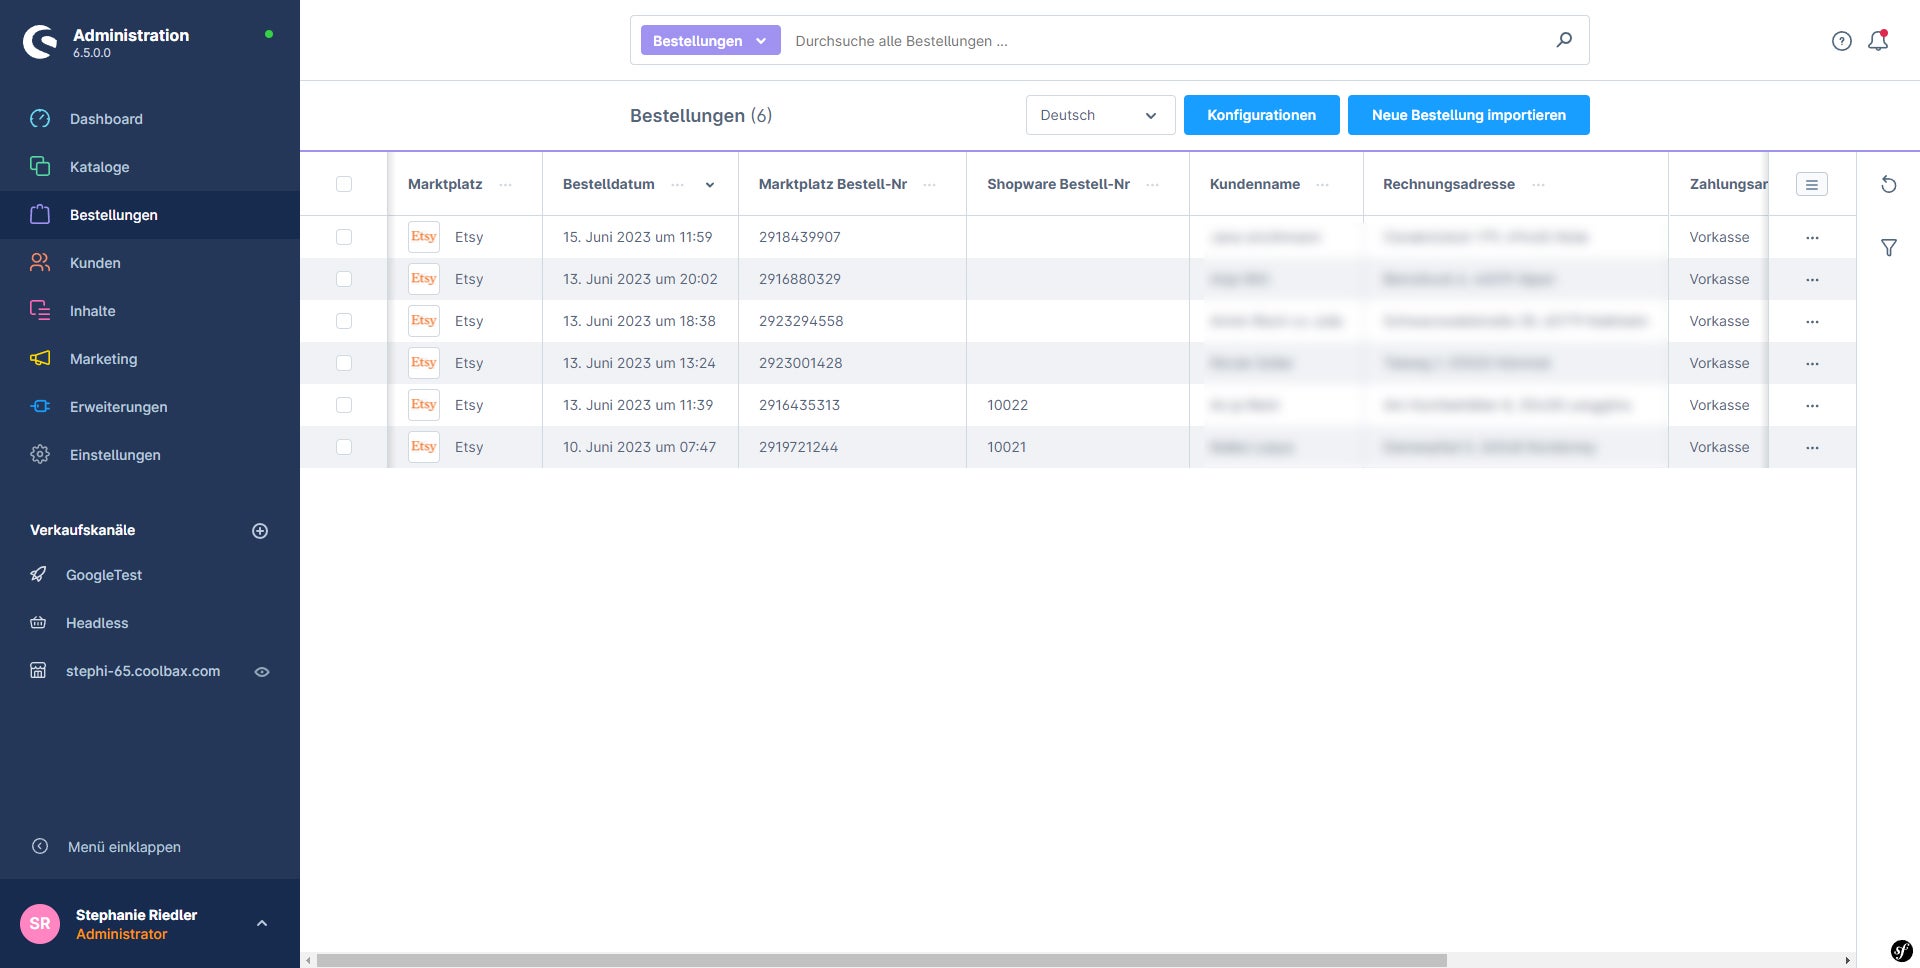The height and width of the screenshot is (968, 1920).
Task: Open Rechnungsadresse column options dots
Action: 1539,185
